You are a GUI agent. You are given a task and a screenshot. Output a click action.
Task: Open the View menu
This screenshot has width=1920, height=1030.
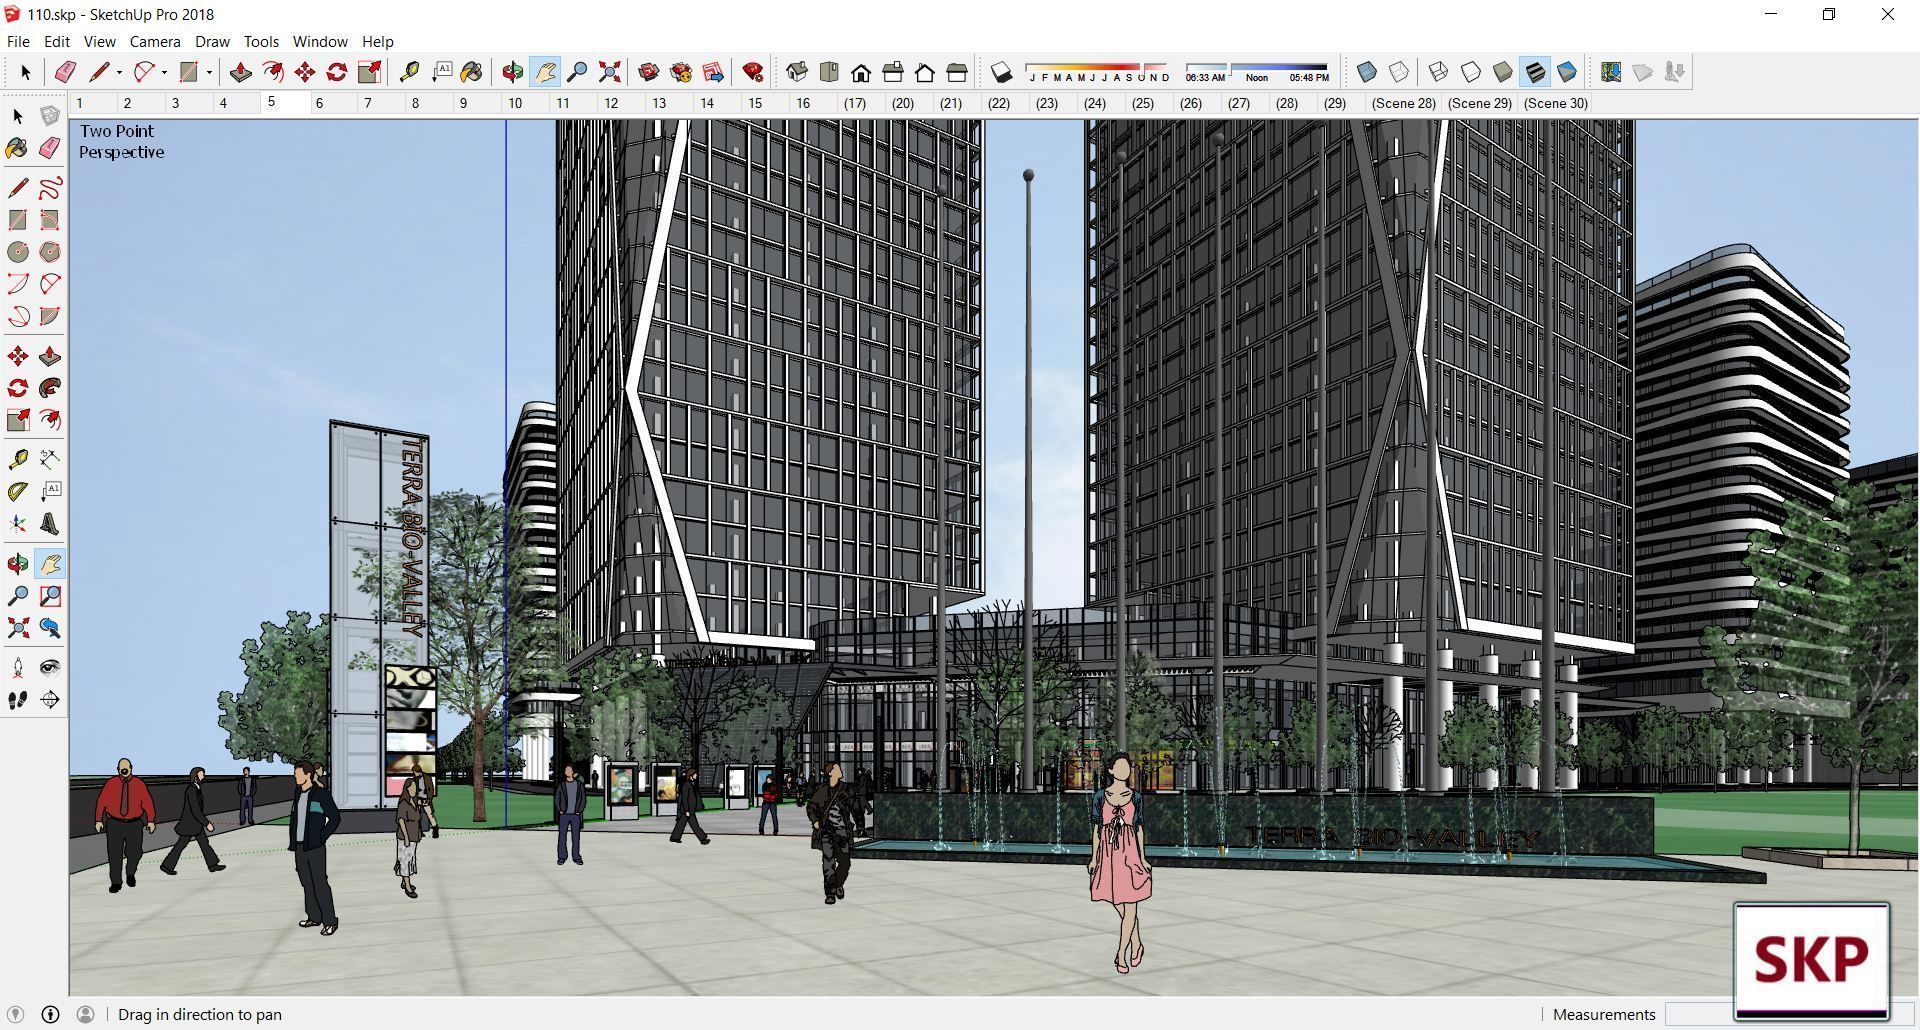(x=99, y=41)
